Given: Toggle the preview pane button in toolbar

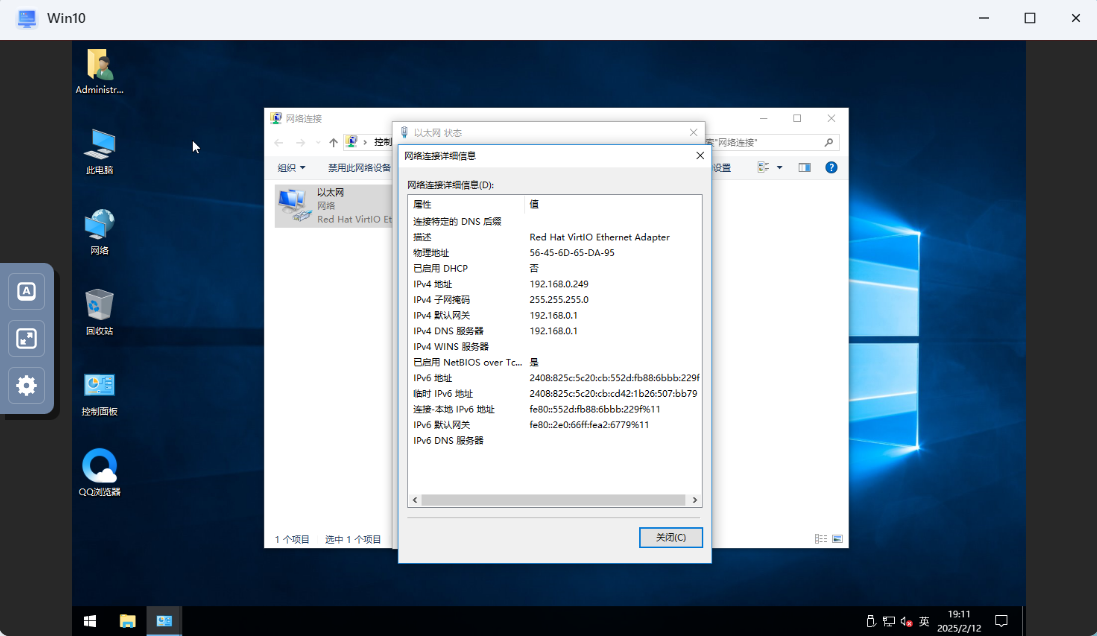Looking at the screenshot, I should (x=804, y=167).
